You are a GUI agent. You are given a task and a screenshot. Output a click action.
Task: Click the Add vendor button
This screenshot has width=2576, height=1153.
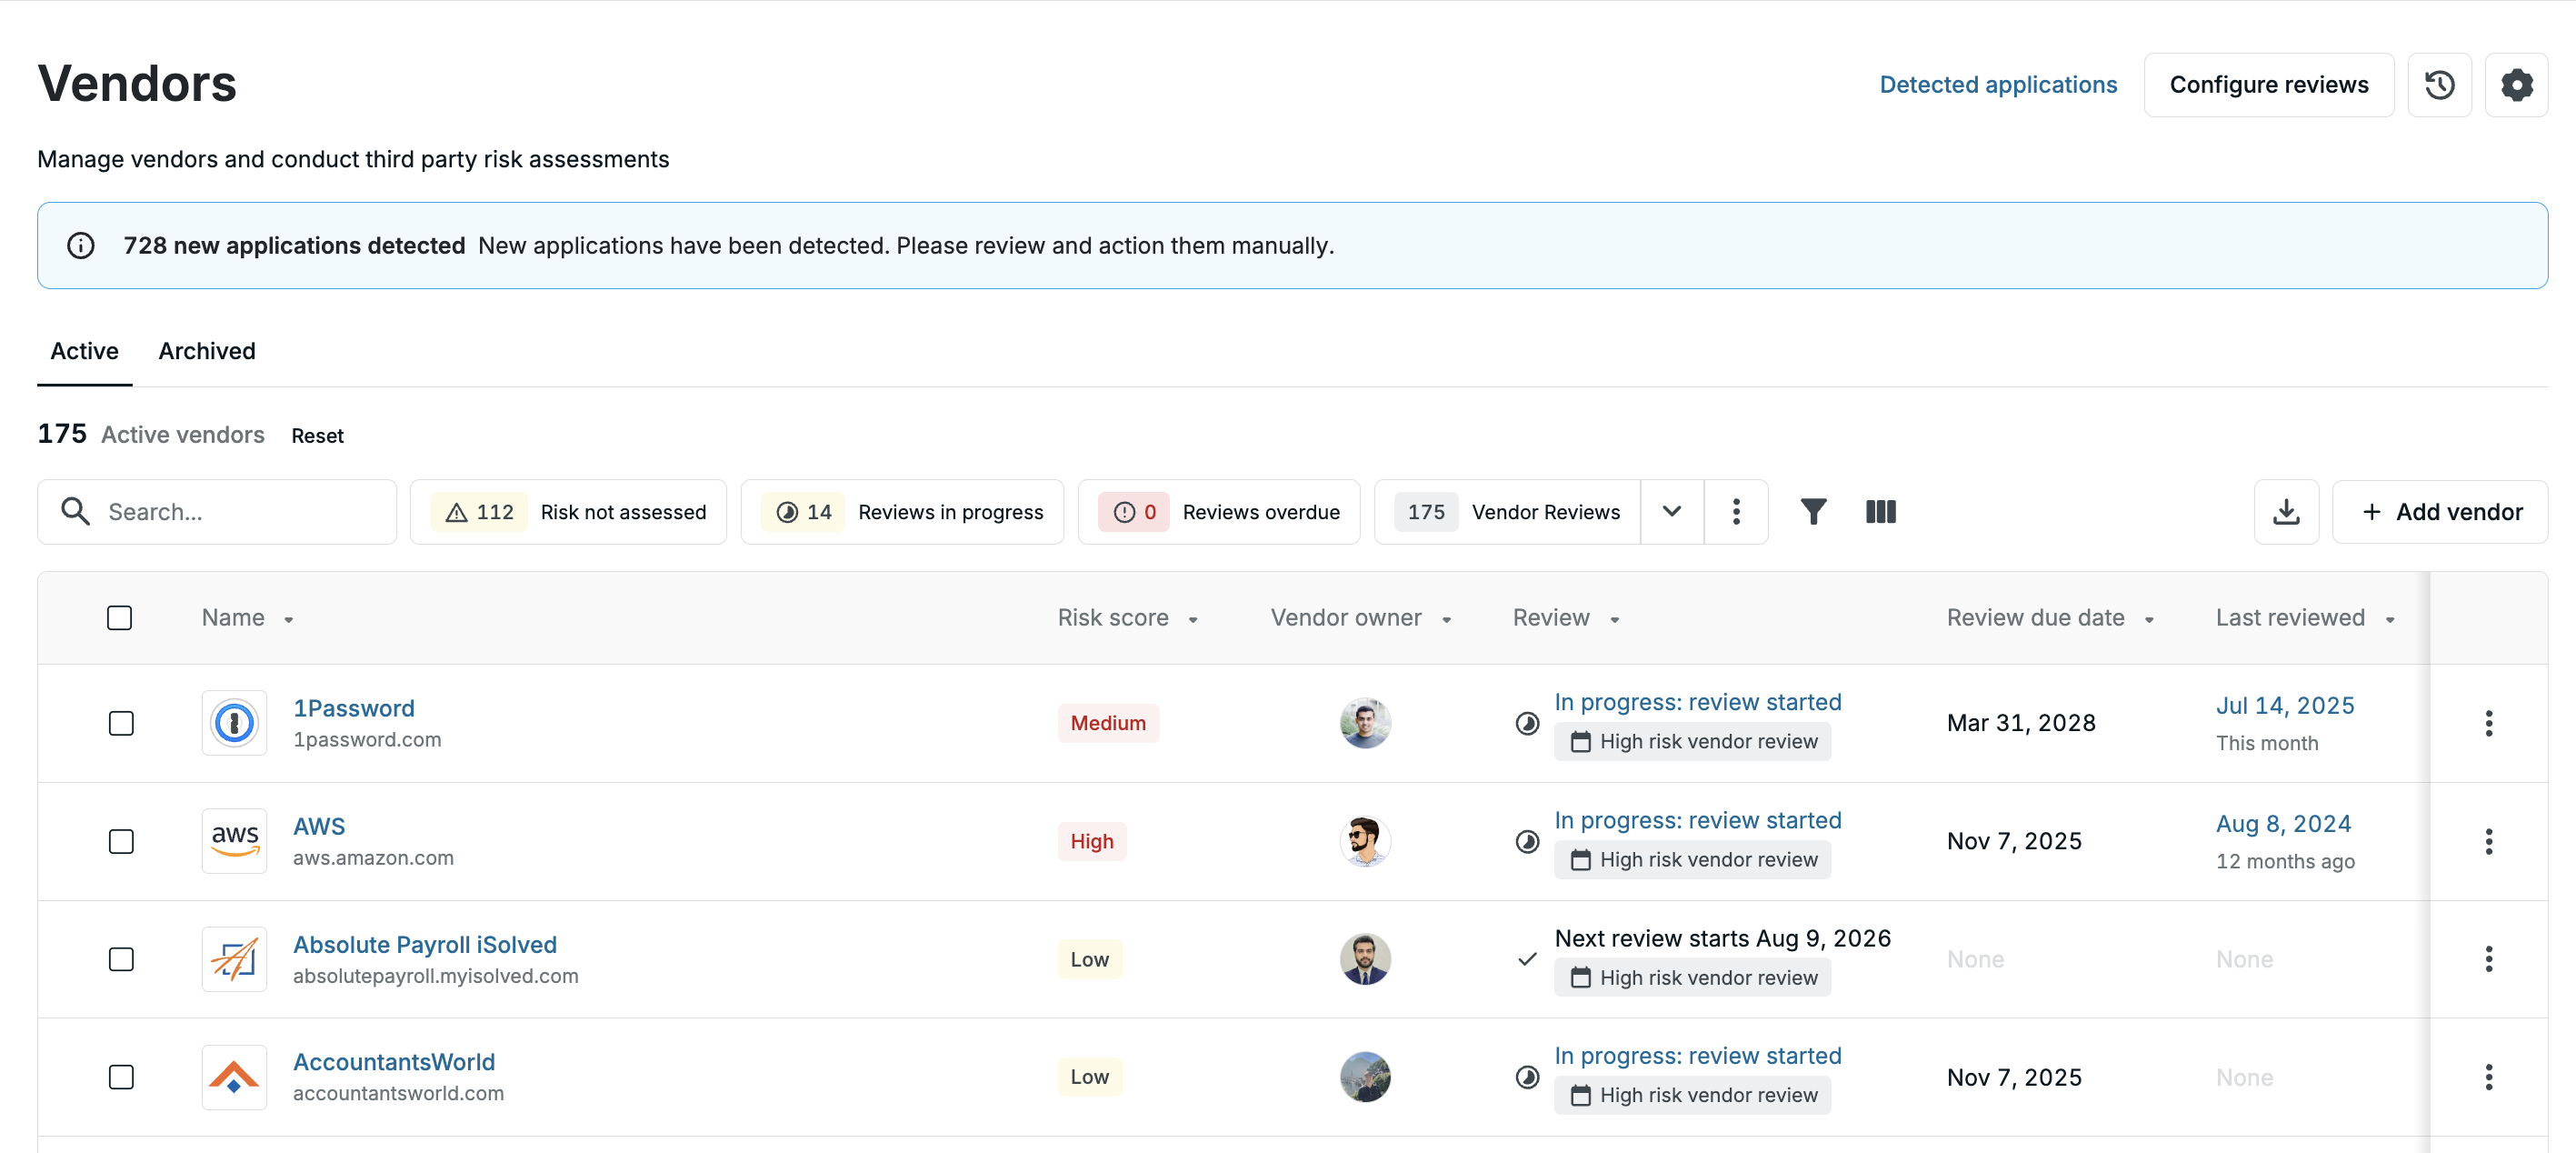click(2440, 512)
